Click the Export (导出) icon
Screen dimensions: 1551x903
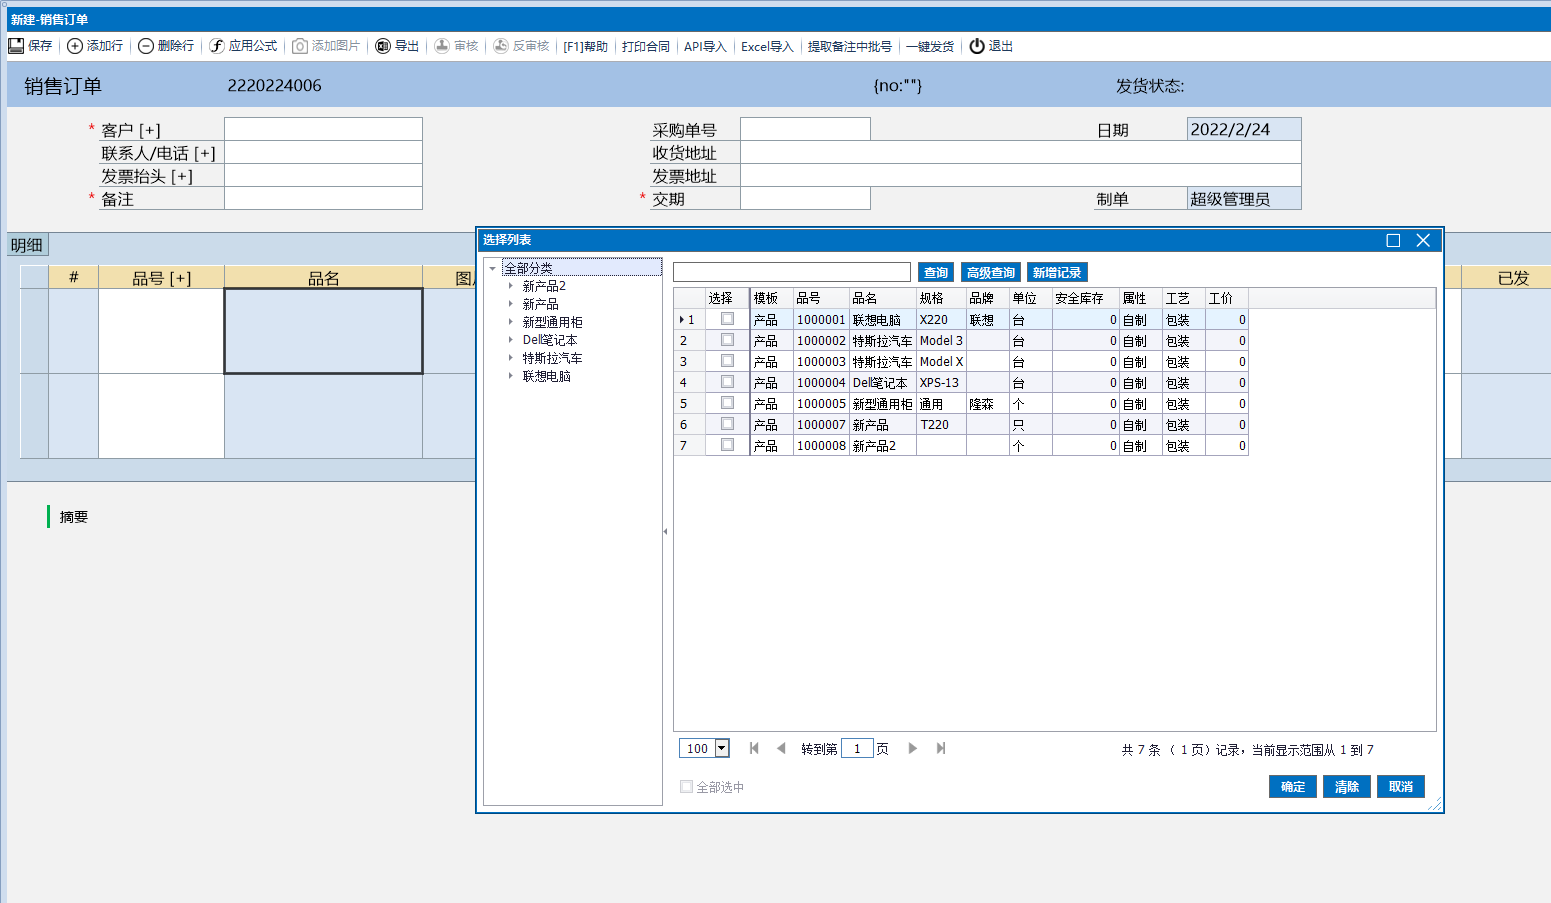point(383,46)
